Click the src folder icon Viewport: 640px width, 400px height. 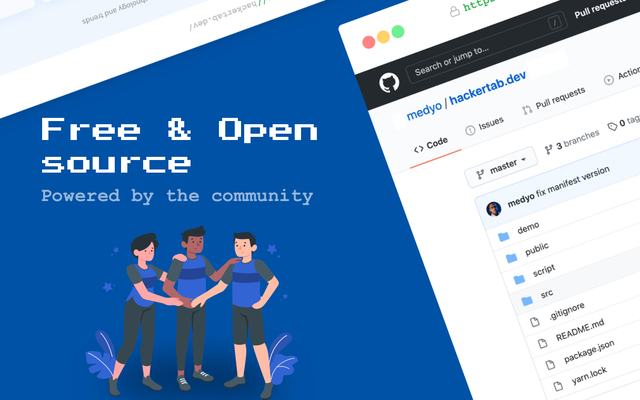pyautogui.click(x=527, y=301)
